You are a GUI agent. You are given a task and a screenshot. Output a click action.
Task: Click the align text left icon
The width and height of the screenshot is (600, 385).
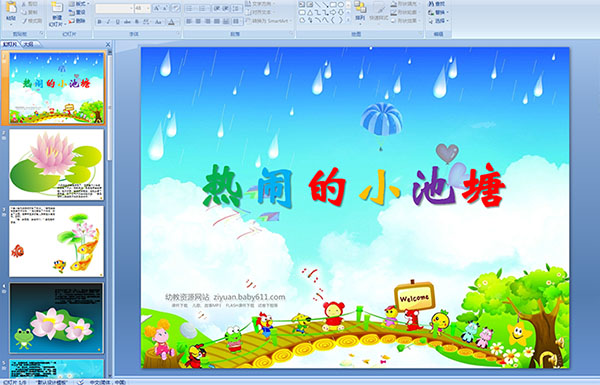pos(189,21)
